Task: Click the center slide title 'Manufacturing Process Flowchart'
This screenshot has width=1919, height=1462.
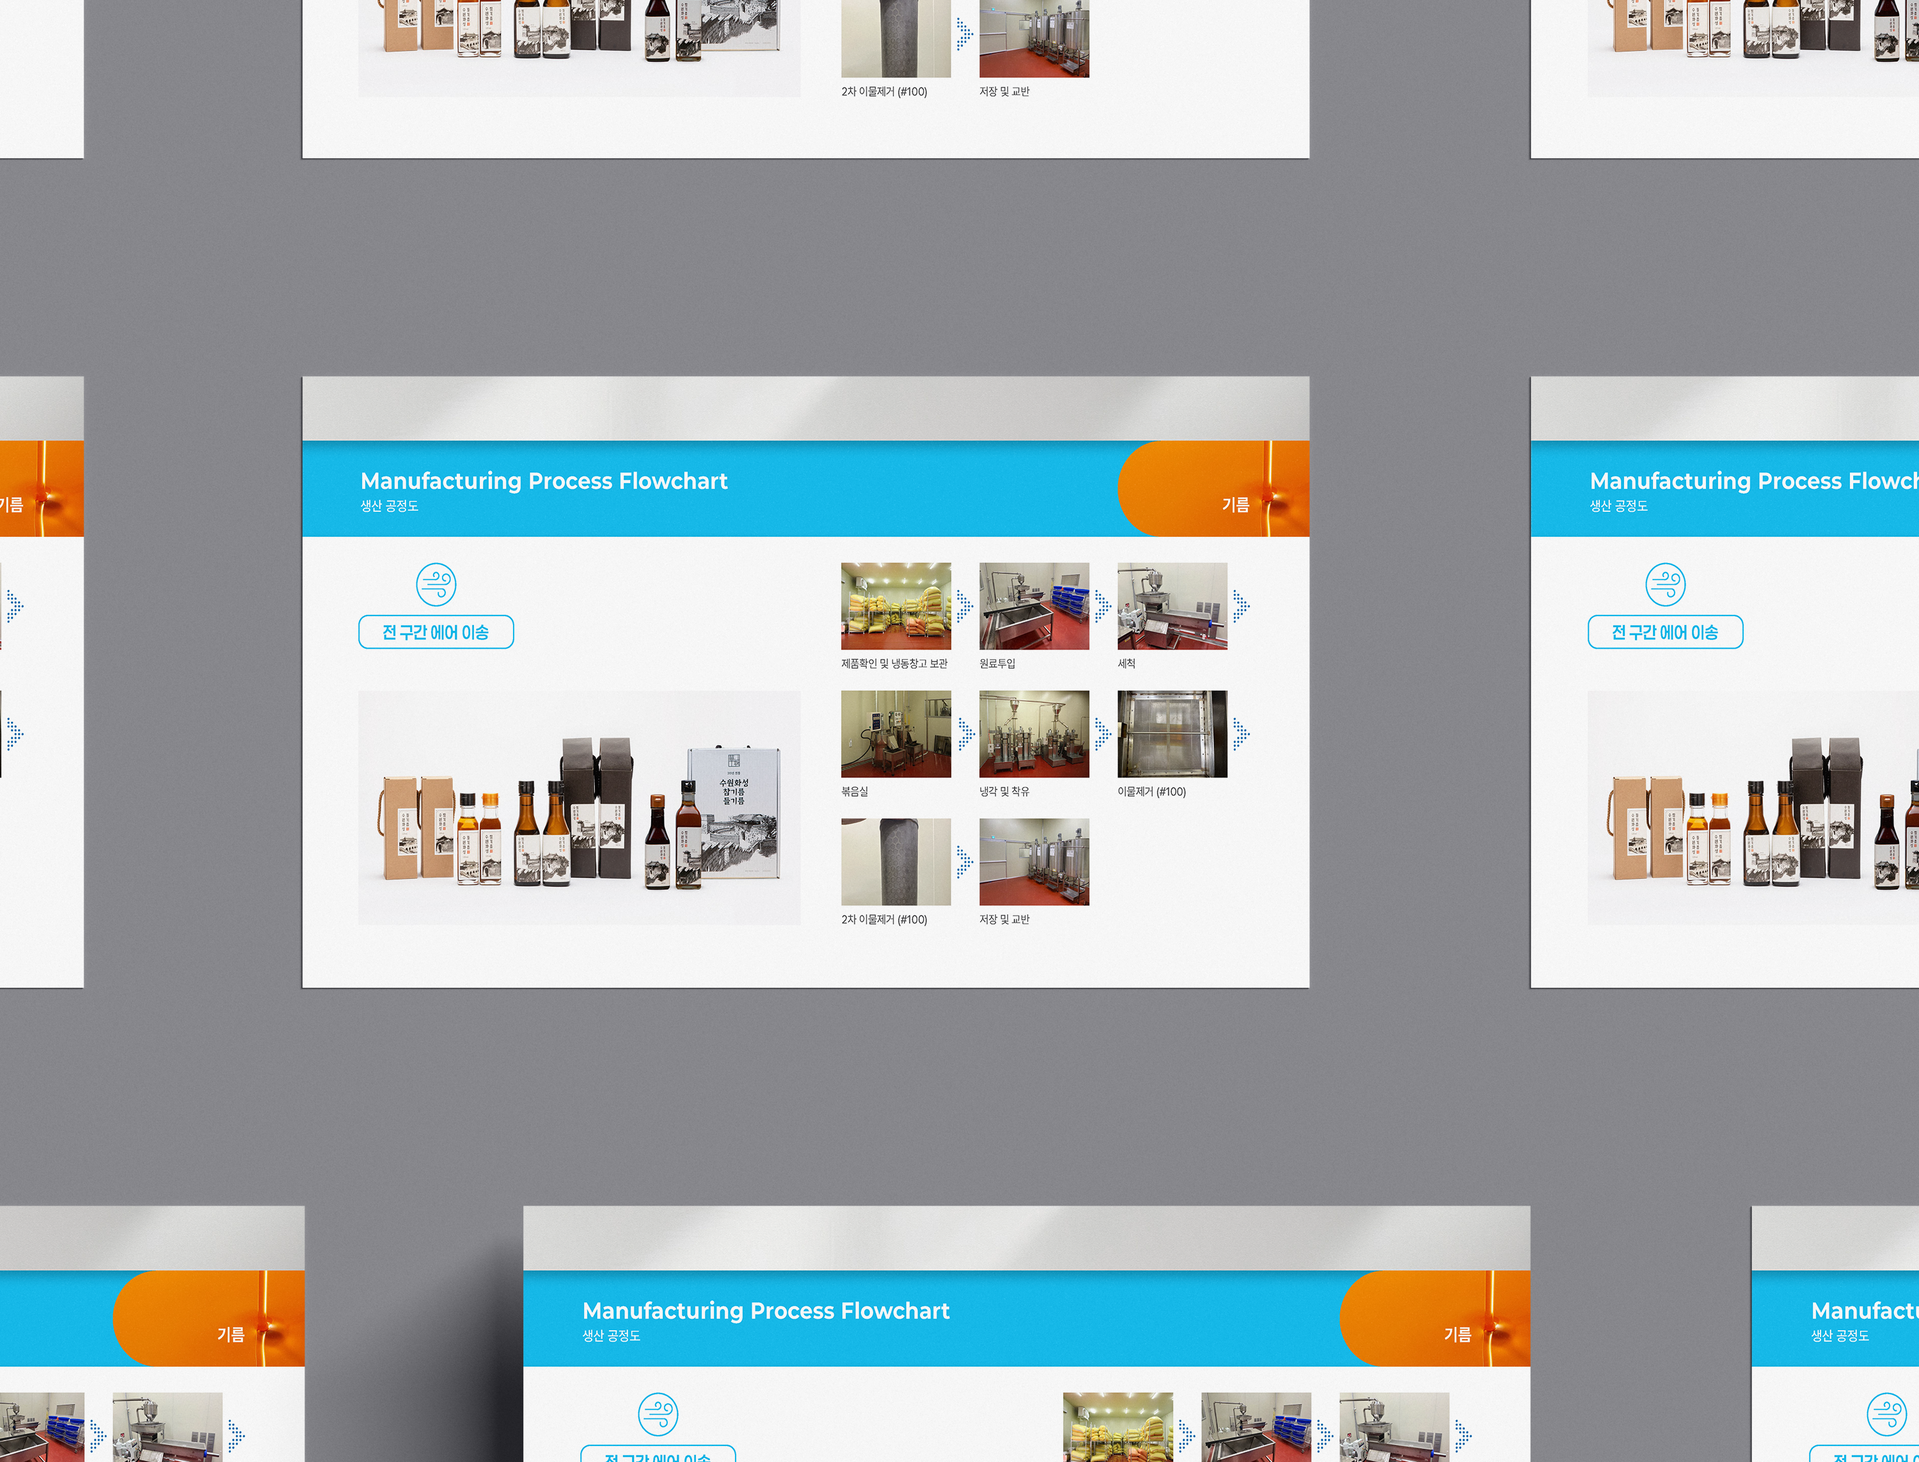Action: point(544,481)
